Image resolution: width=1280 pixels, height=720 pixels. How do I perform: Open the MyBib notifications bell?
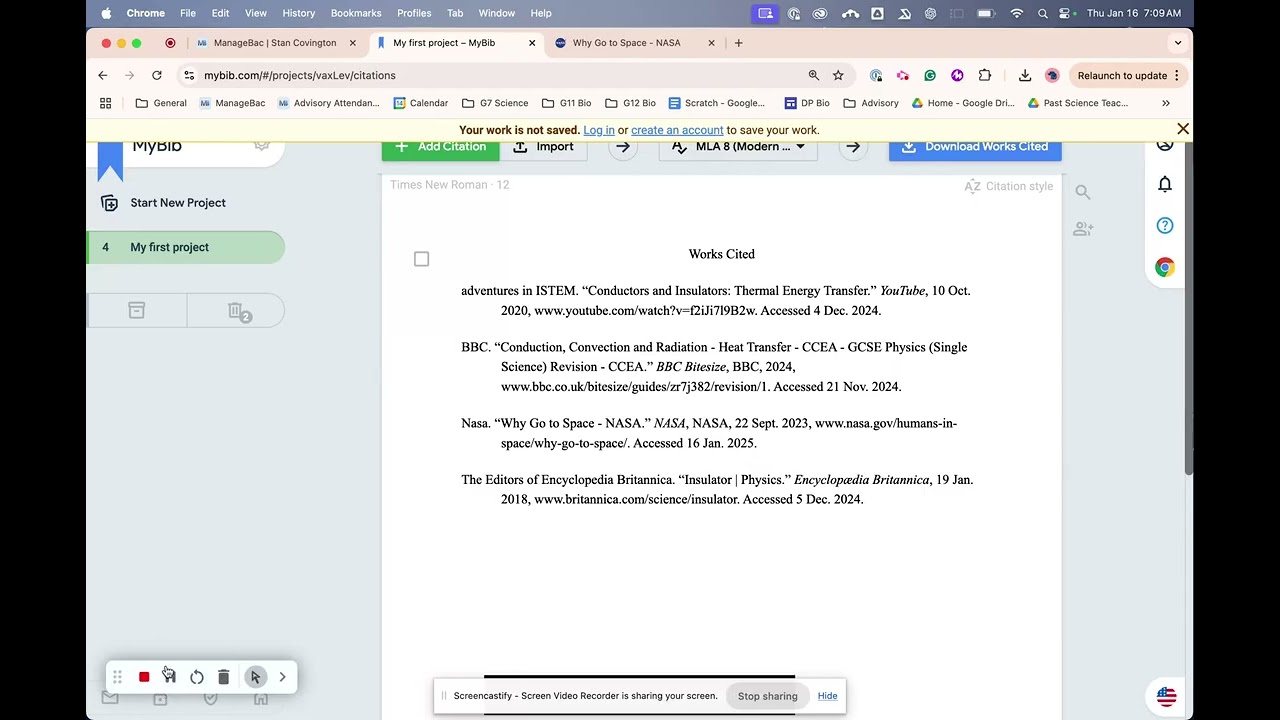coord(1165,184)
